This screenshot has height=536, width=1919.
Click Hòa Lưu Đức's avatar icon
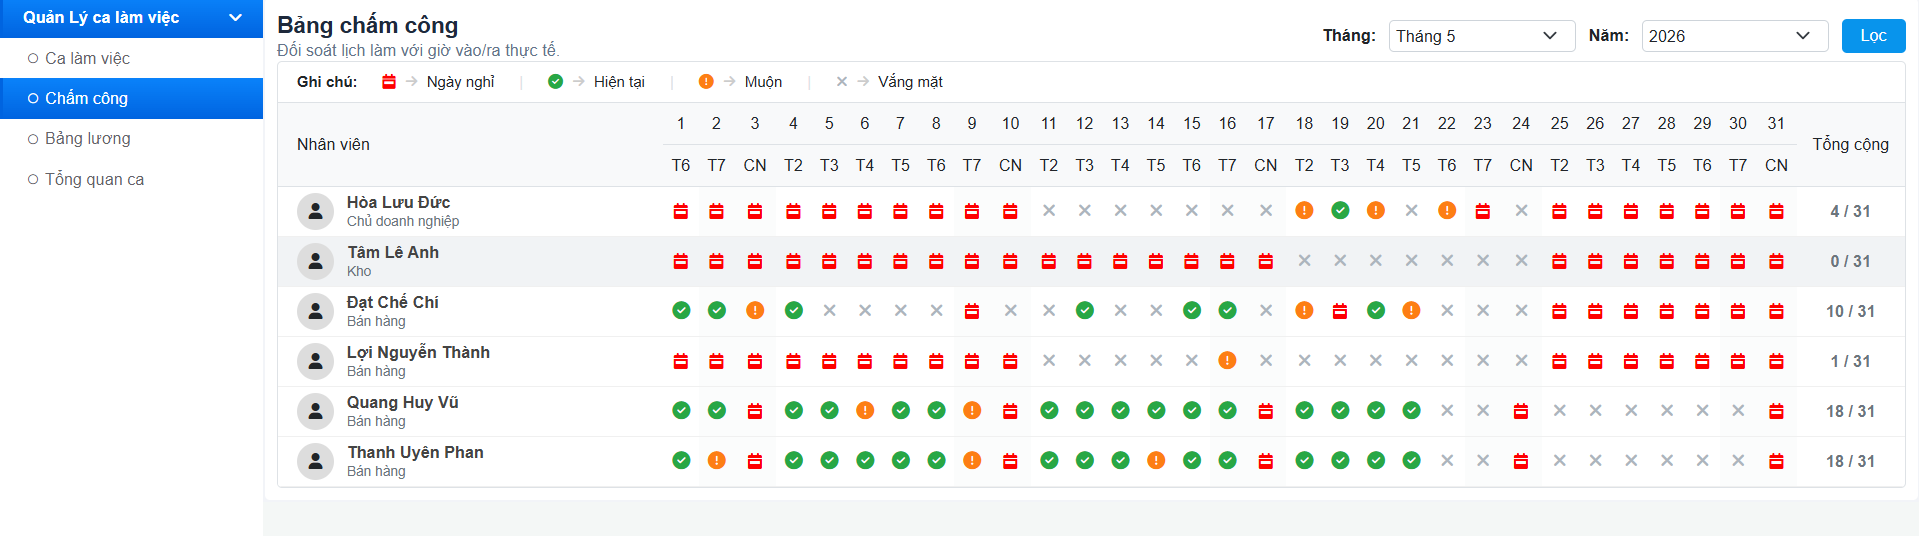(315, 211)
